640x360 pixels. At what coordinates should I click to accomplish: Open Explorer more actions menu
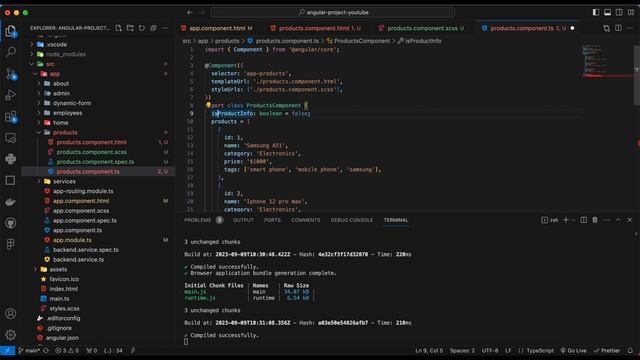click(x=164, y=28)
